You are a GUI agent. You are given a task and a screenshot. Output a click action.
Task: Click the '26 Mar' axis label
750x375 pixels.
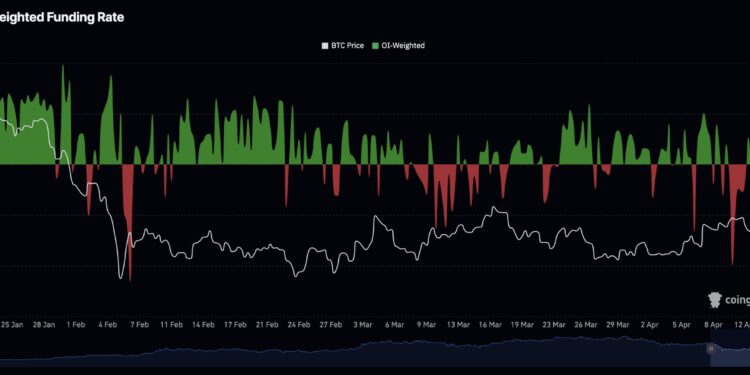coord(585,325)
